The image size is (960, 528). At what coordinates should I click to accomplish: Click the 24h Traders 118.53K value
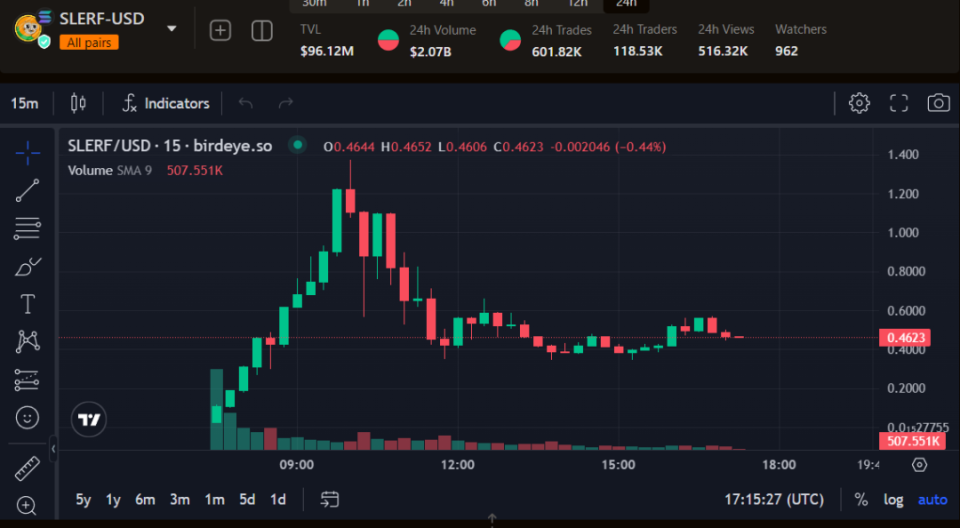(x=638, y=51)
